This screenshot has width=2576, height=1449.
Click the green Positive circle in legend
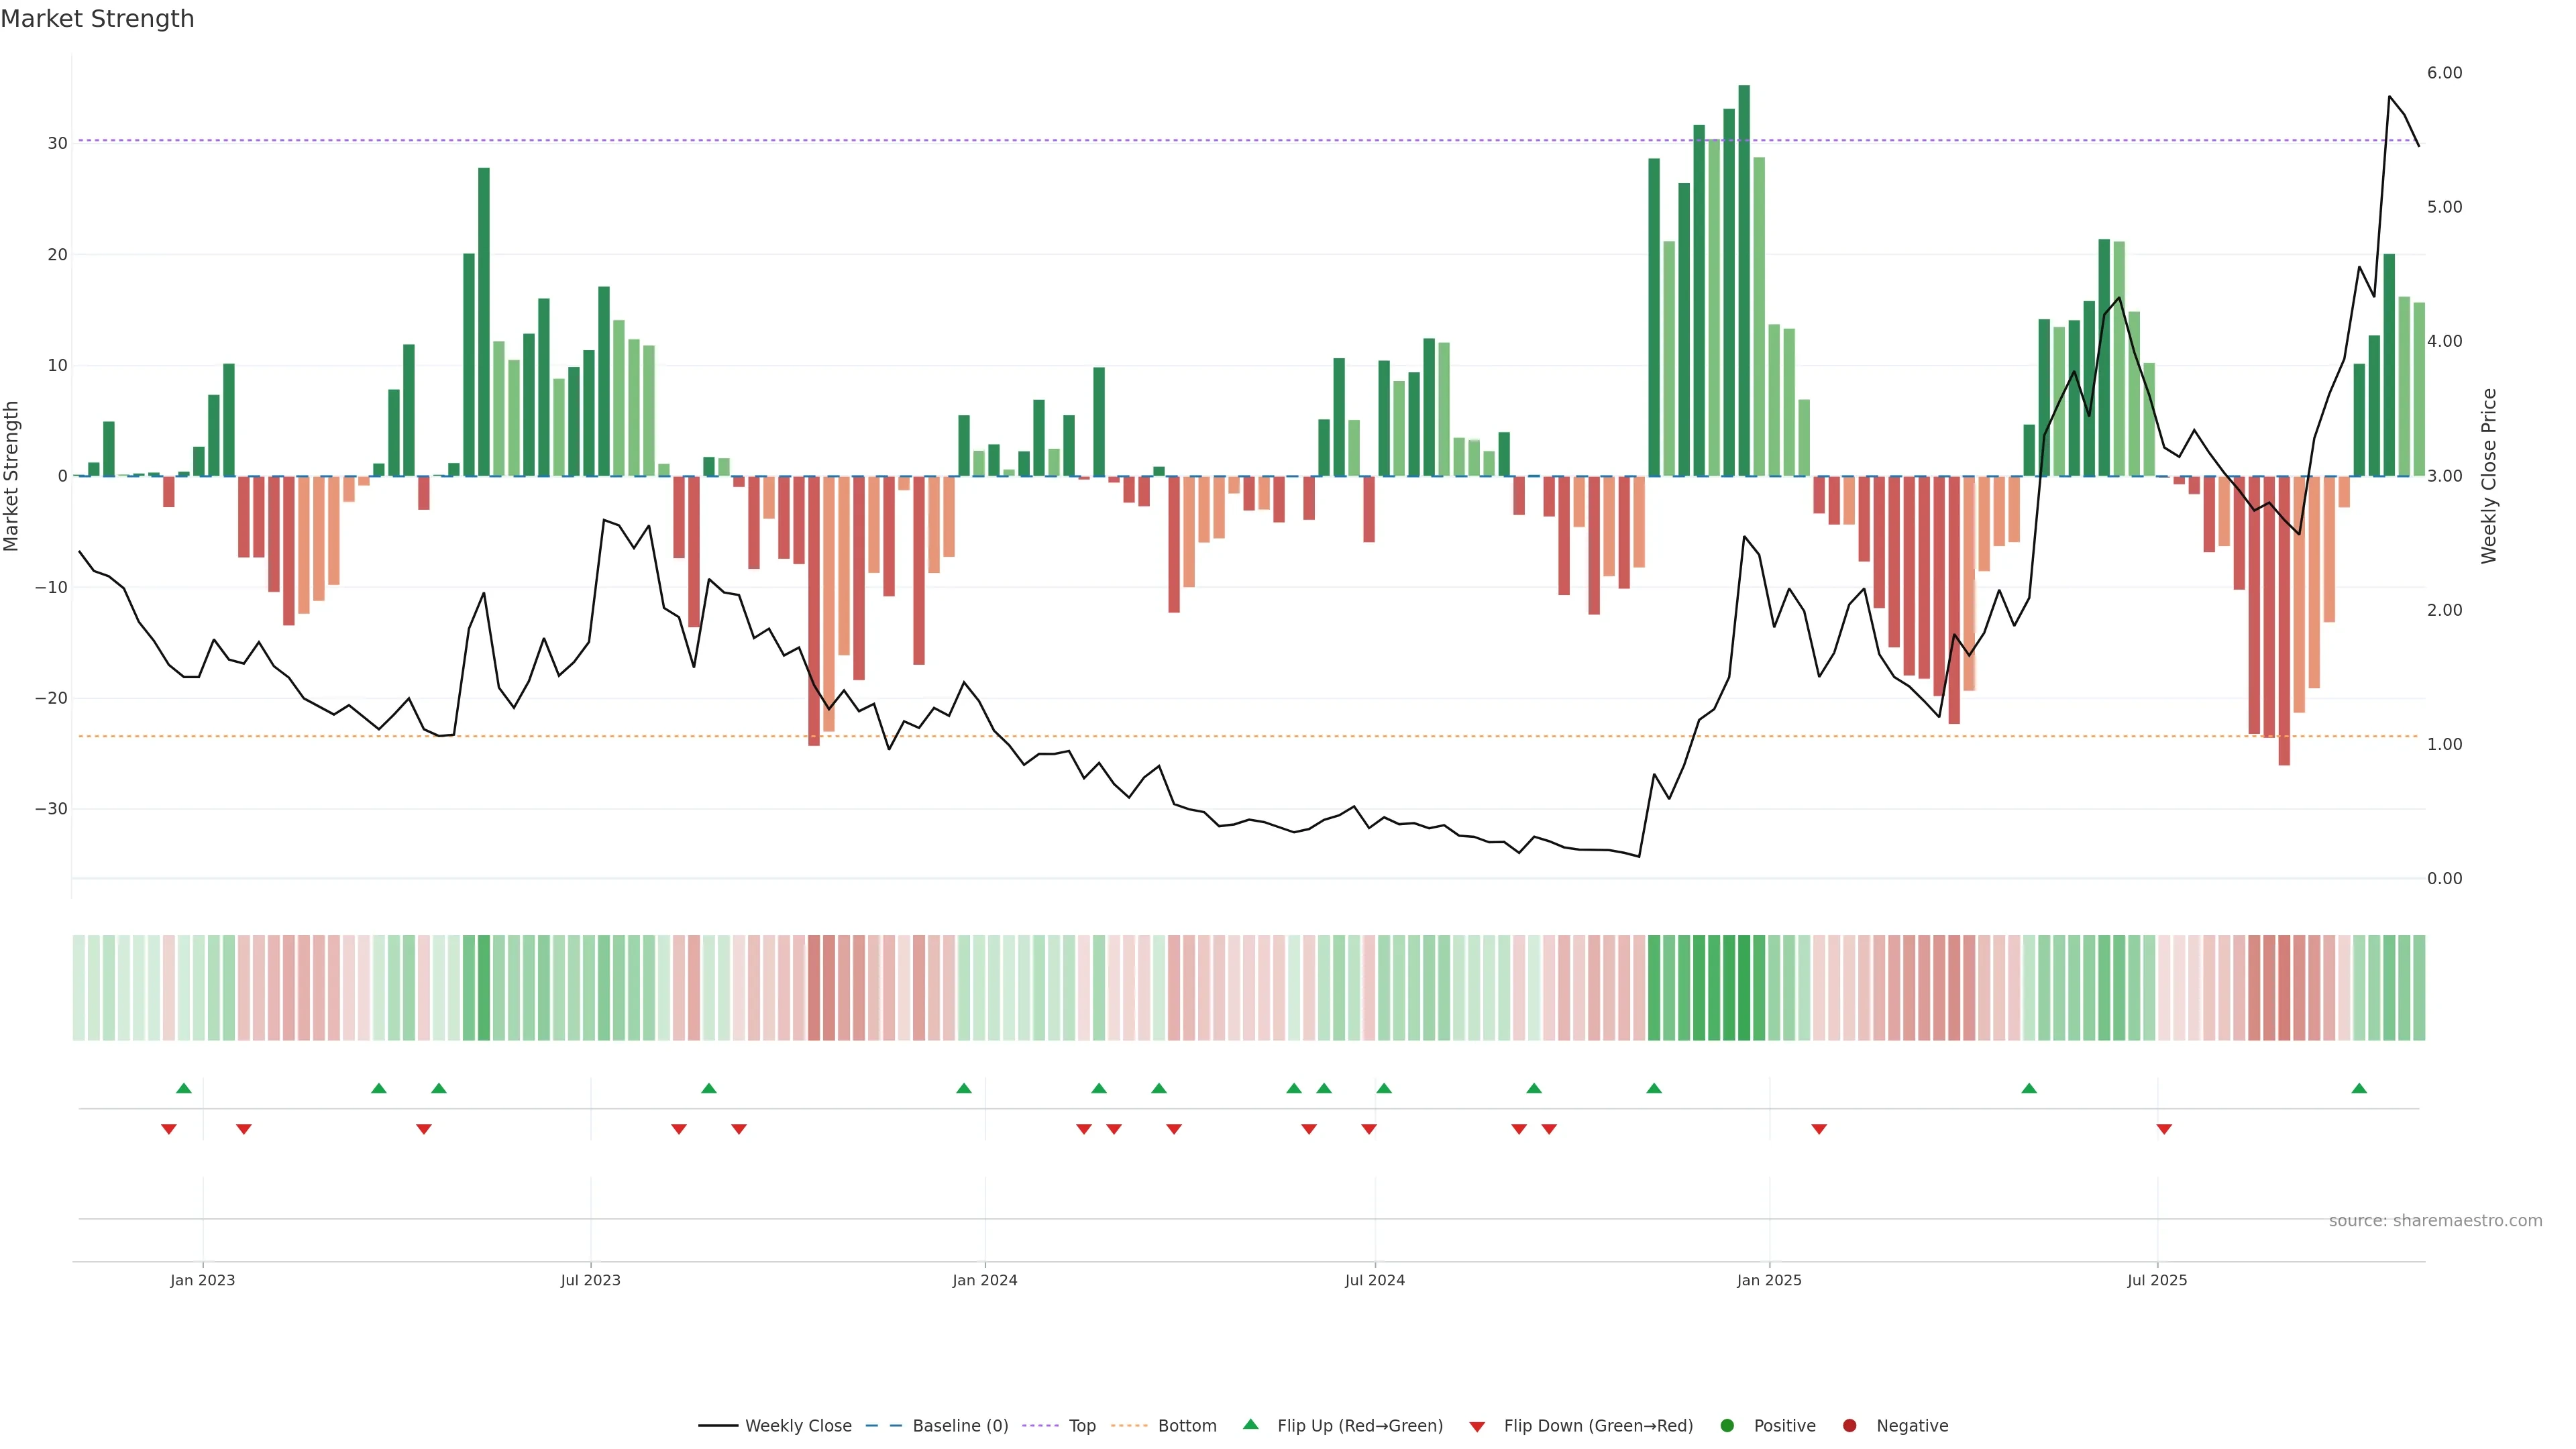pyautogui.click(x=1727, y=1425)
